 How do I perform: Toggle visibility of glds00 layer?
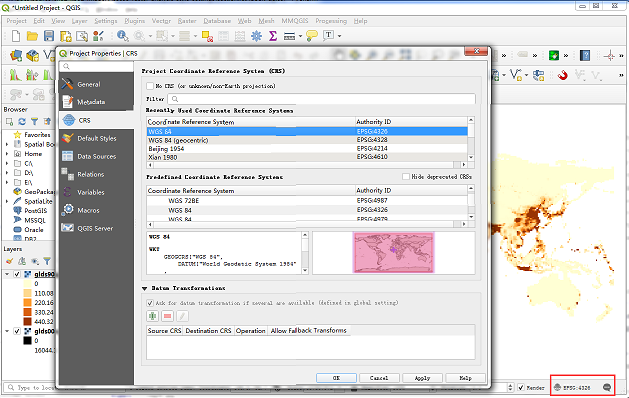pos(17,331)
